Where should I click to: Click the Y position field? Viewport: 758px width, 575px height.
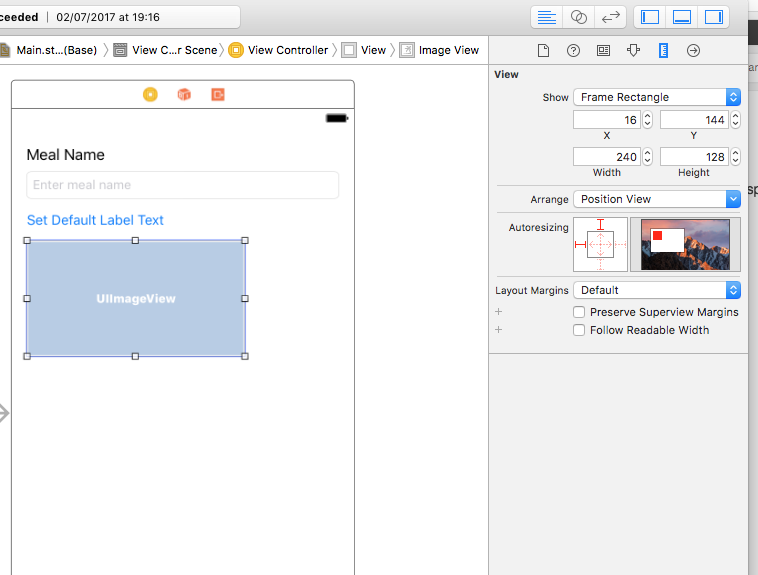[695, 120]
